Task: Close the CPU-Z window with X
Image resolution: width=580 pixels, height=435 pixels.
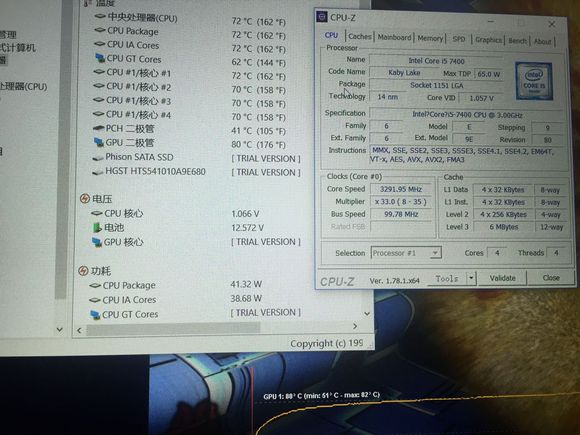Action: [552, 24]
